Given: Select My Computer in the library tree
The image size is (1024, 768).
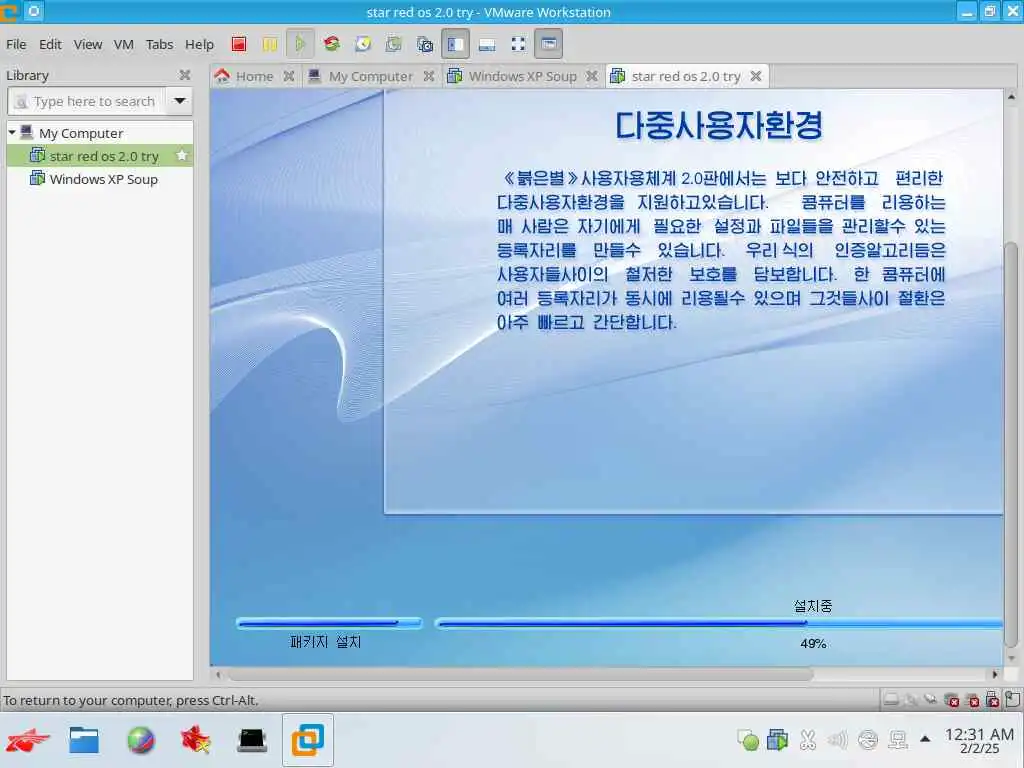Looking at the screenshot, I should (x=81, y=133).
